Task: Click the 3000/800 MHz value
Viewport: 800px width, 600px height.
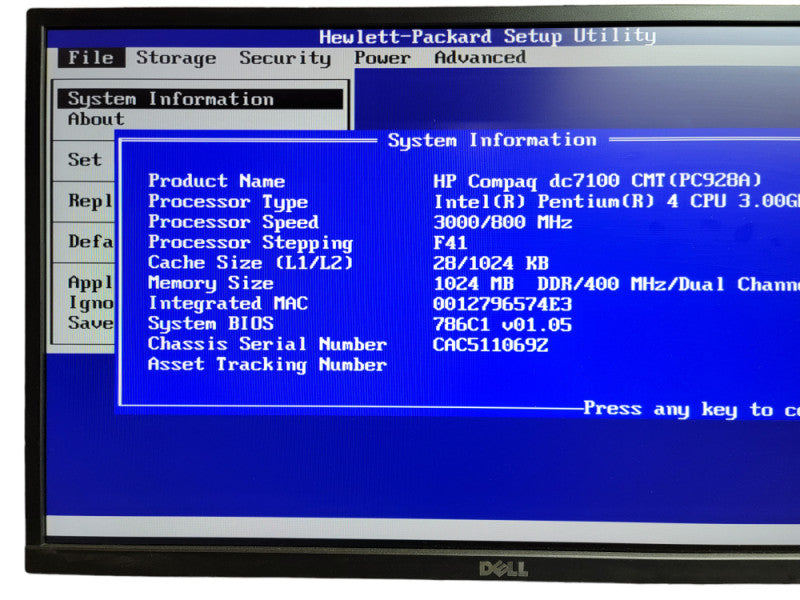Action: [503, 222]
